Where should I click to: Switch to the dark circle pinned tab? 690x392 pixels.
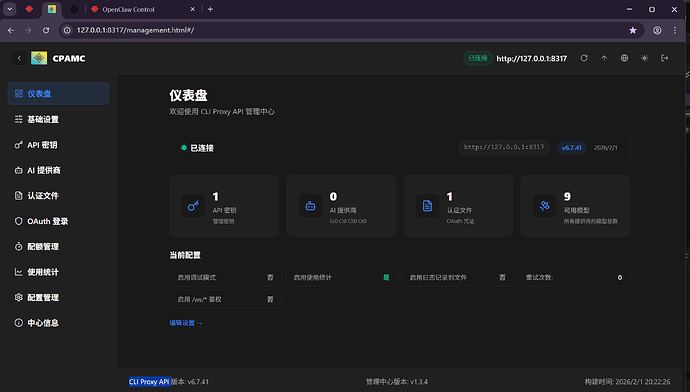click(x=74, y=9)
